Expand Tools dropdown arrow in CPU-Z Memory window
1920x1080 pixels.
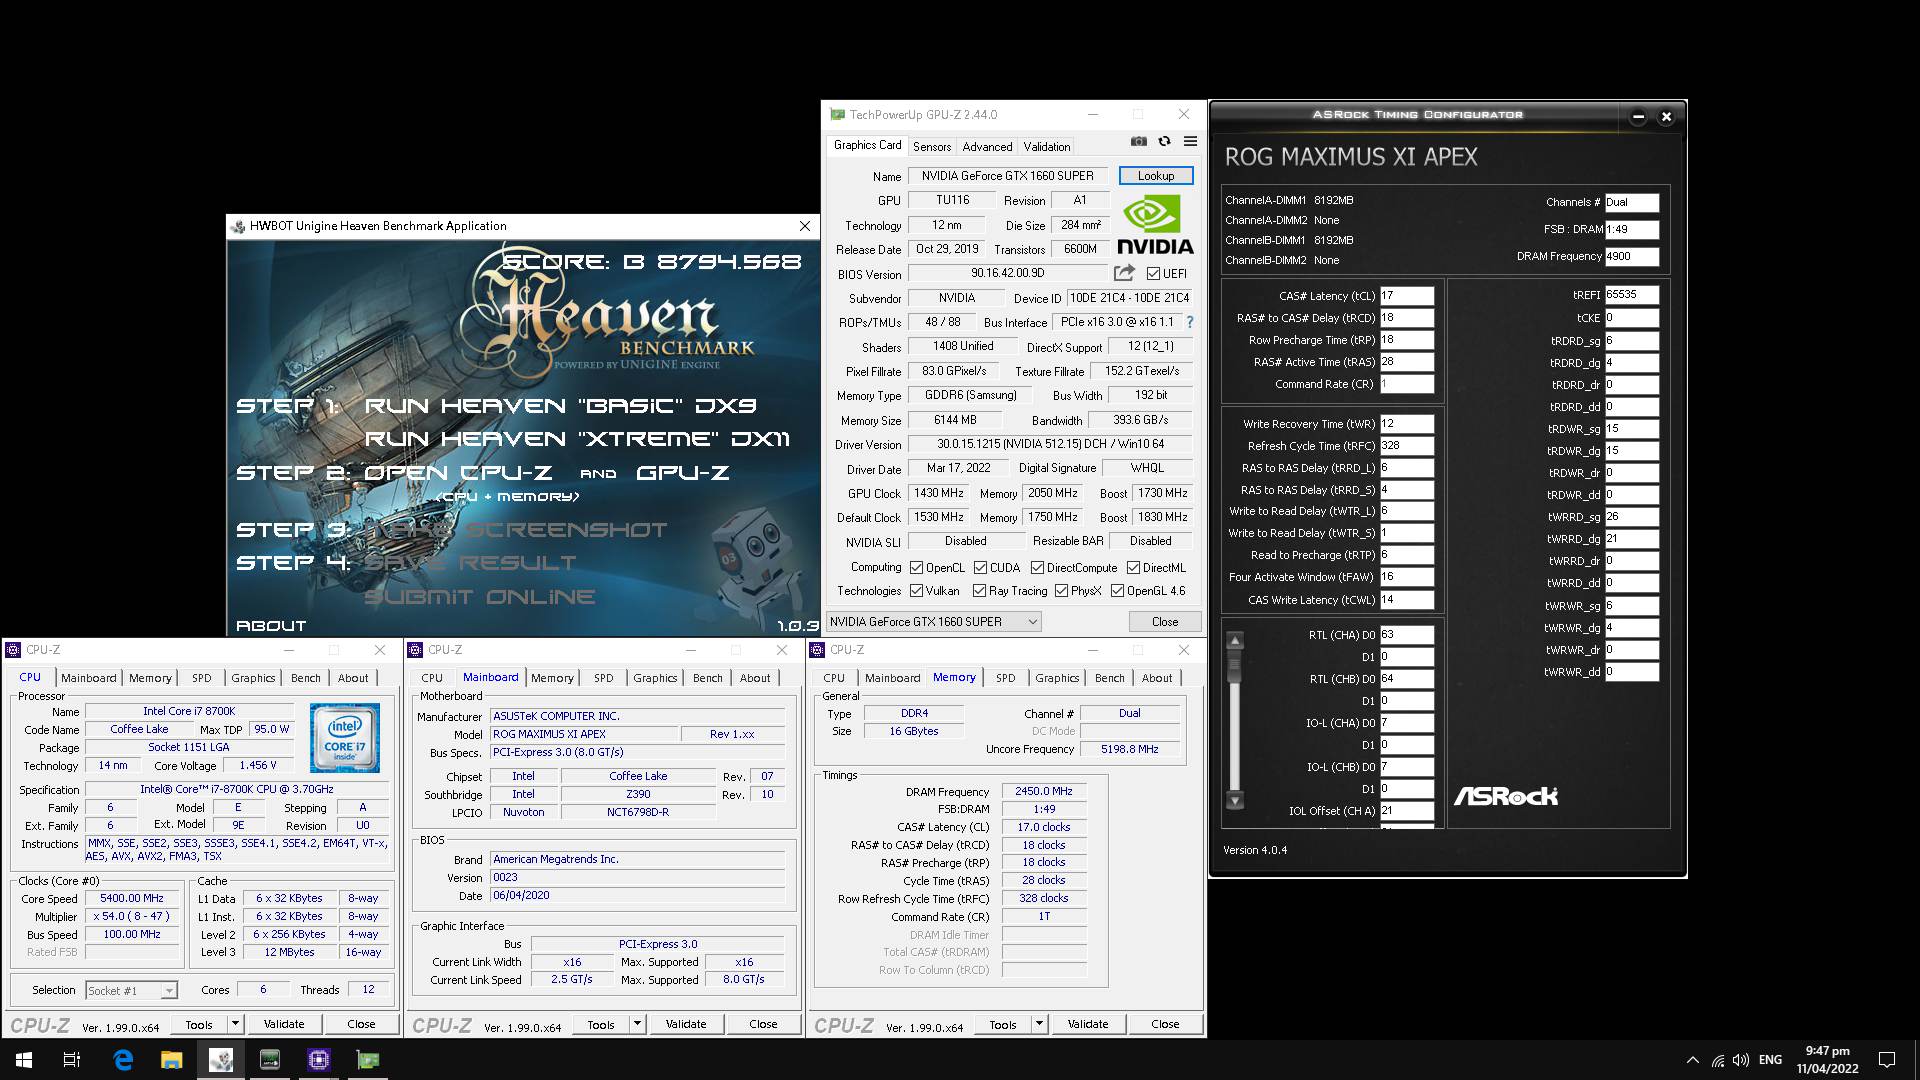tap(1039, 1024)
